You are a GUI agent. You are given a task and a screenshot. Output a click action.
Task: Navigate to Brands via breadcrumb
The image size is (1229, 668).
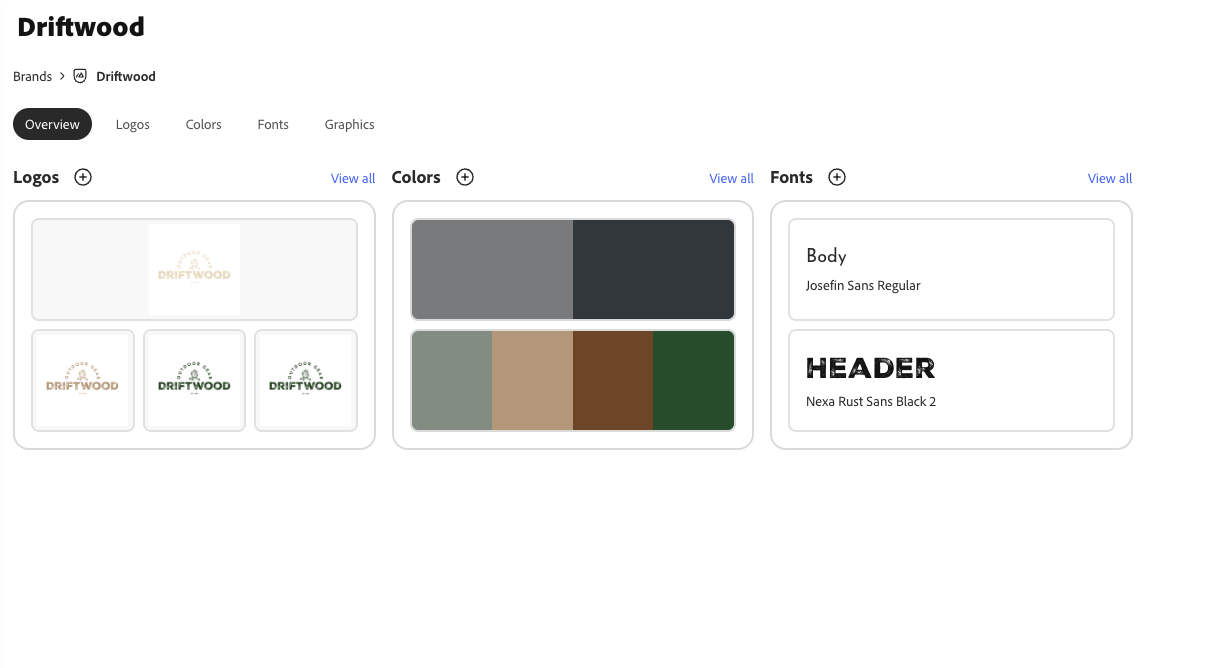tap(32, 76)
